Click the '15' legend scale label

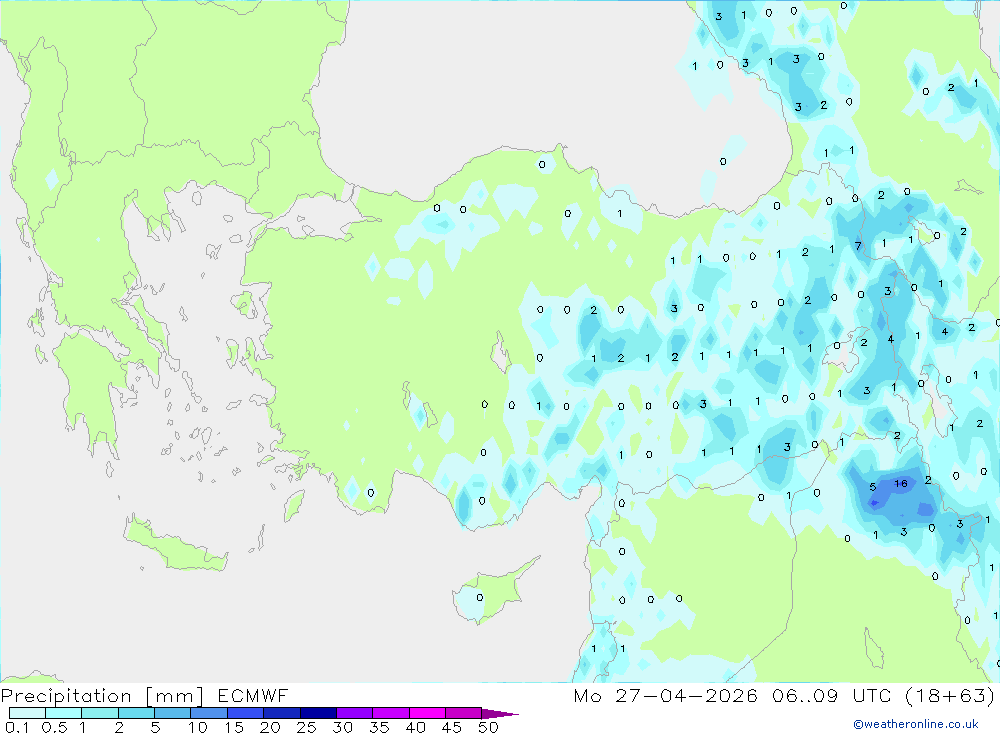[x=234, y=727]
